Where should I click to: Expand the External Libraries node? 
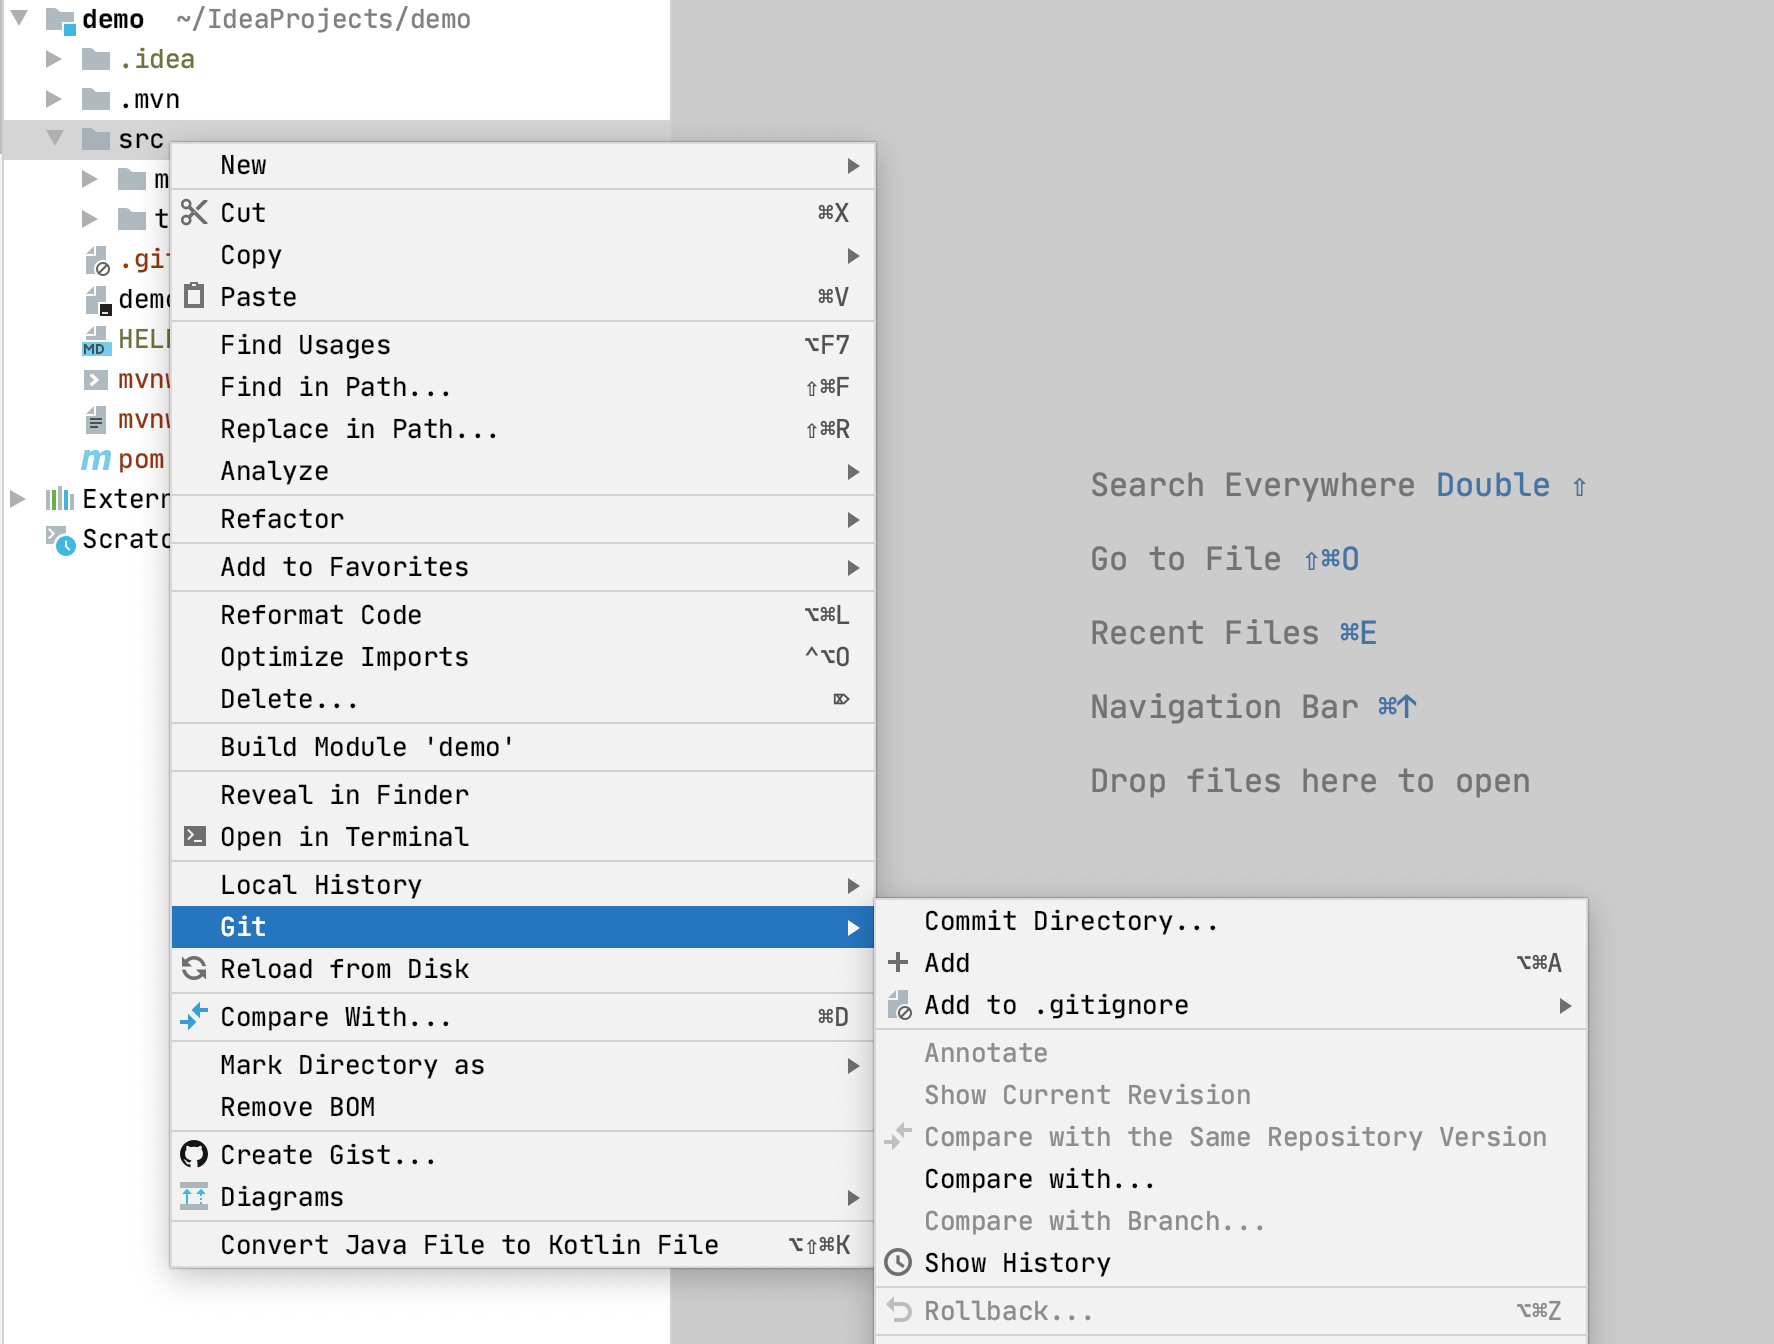pos(18,498)
